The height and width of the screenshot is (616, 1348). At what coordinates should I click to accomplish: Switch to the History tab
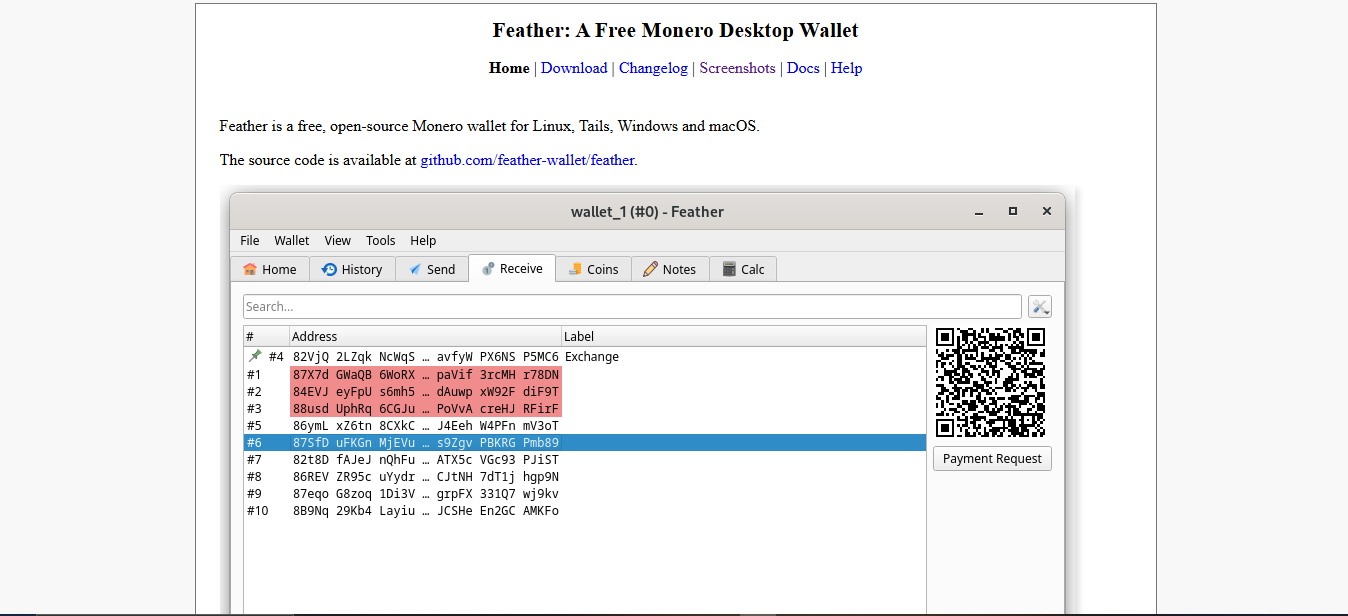pos(352,269)
